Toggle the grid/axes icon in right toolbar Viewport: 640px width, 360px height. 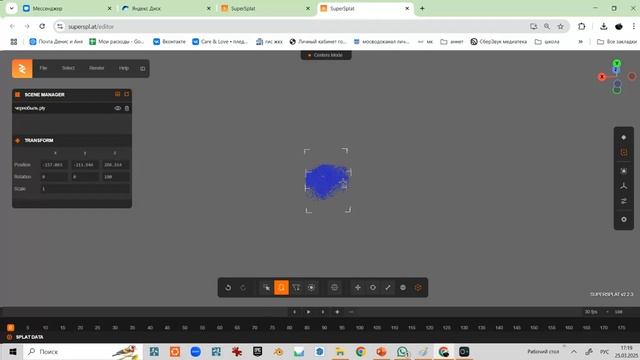tap(624, 186)
